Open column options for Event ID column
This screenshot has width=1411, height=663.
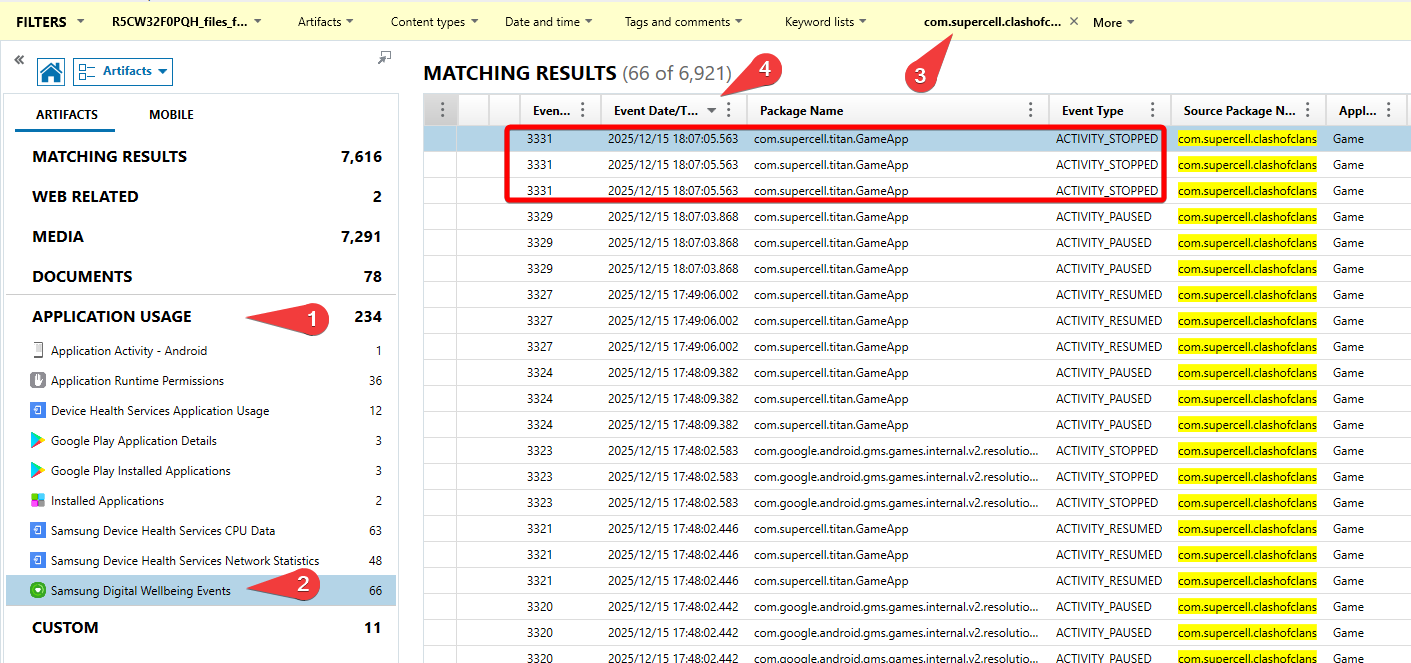[x=583, y=110]
